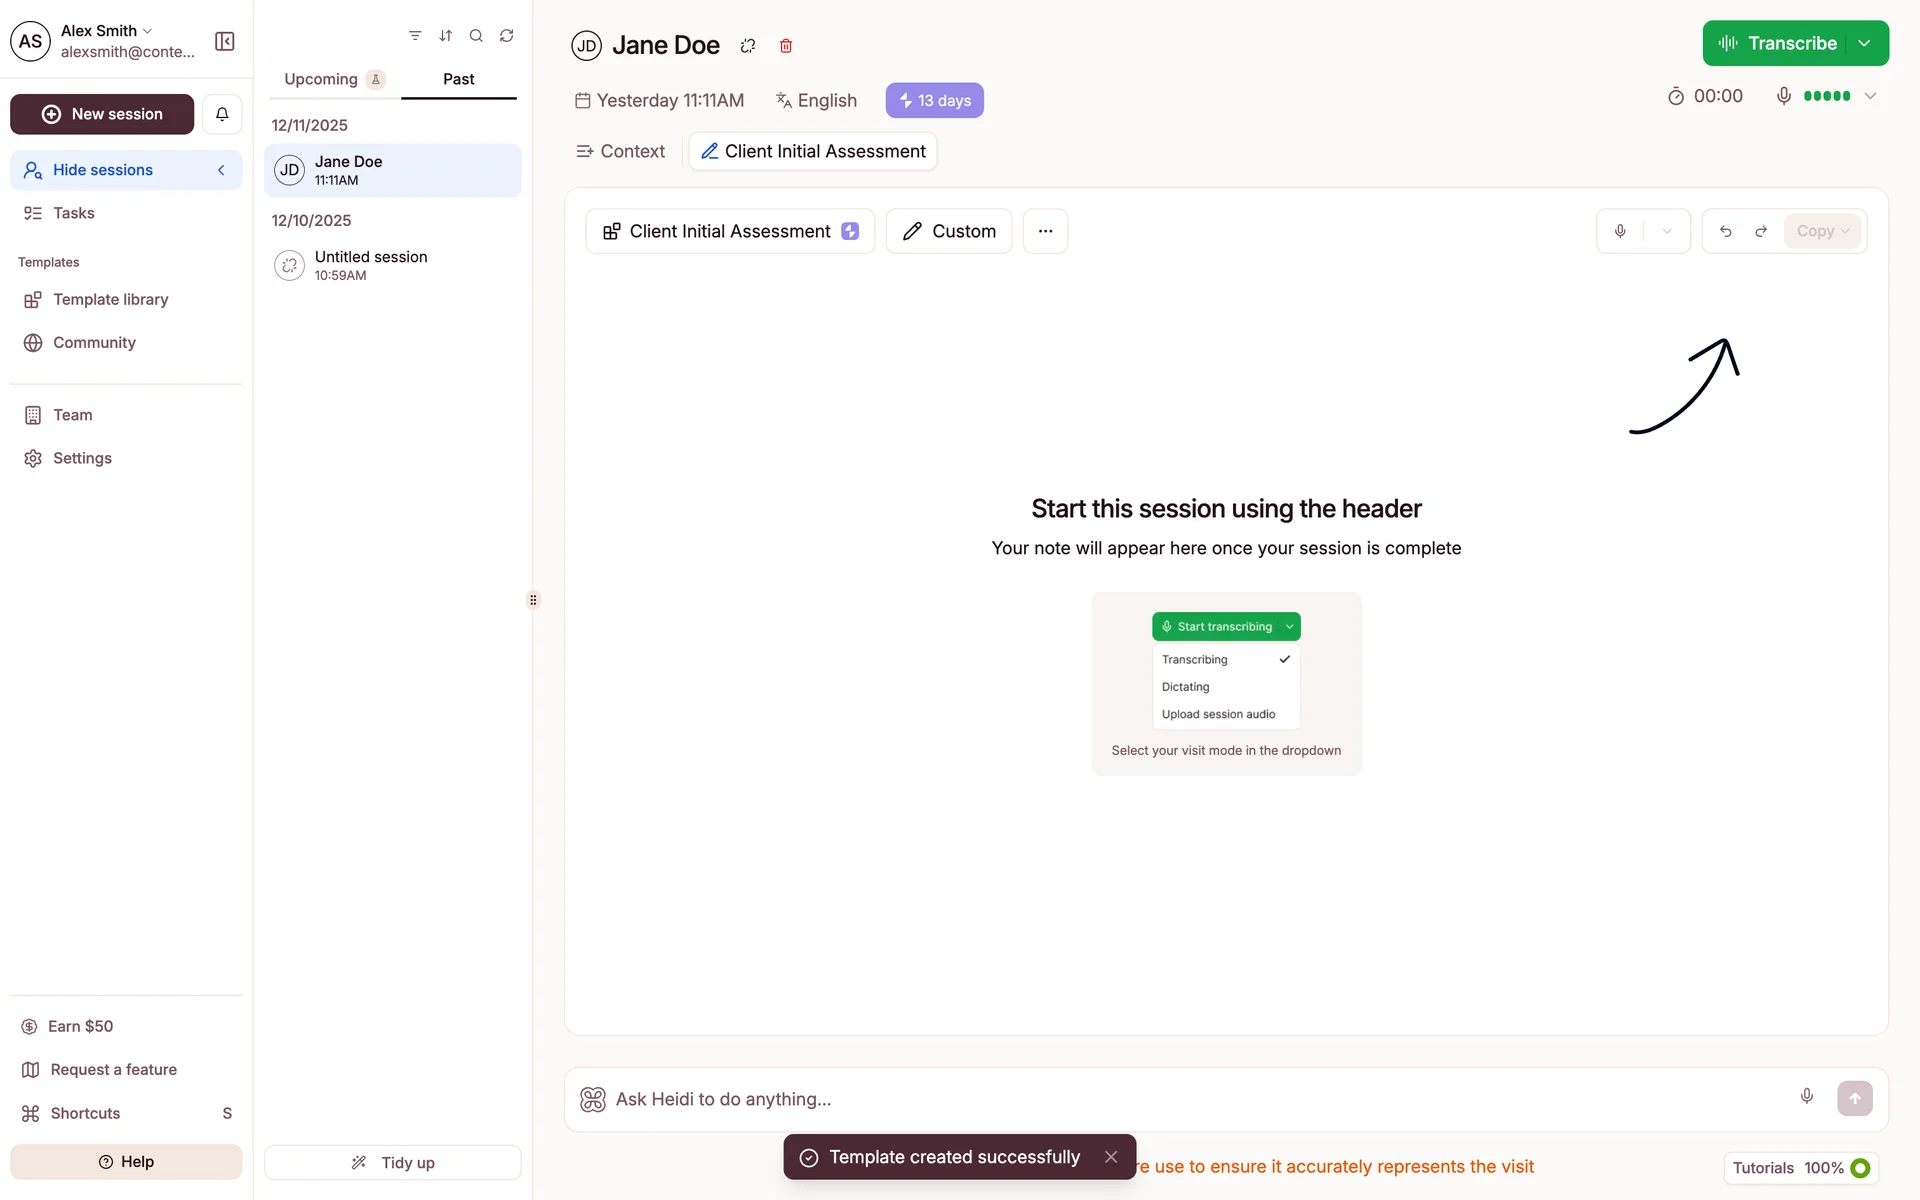
Task: Collapse the sidebar panel icon
Action: 225,41
